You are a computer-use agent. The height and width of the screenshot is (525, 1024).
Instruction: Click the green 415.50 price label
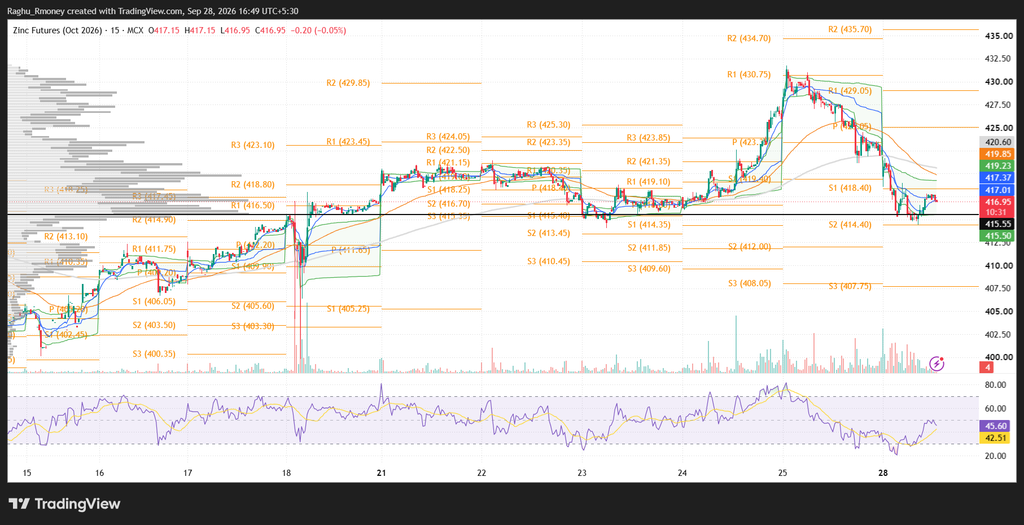(999, 235)
